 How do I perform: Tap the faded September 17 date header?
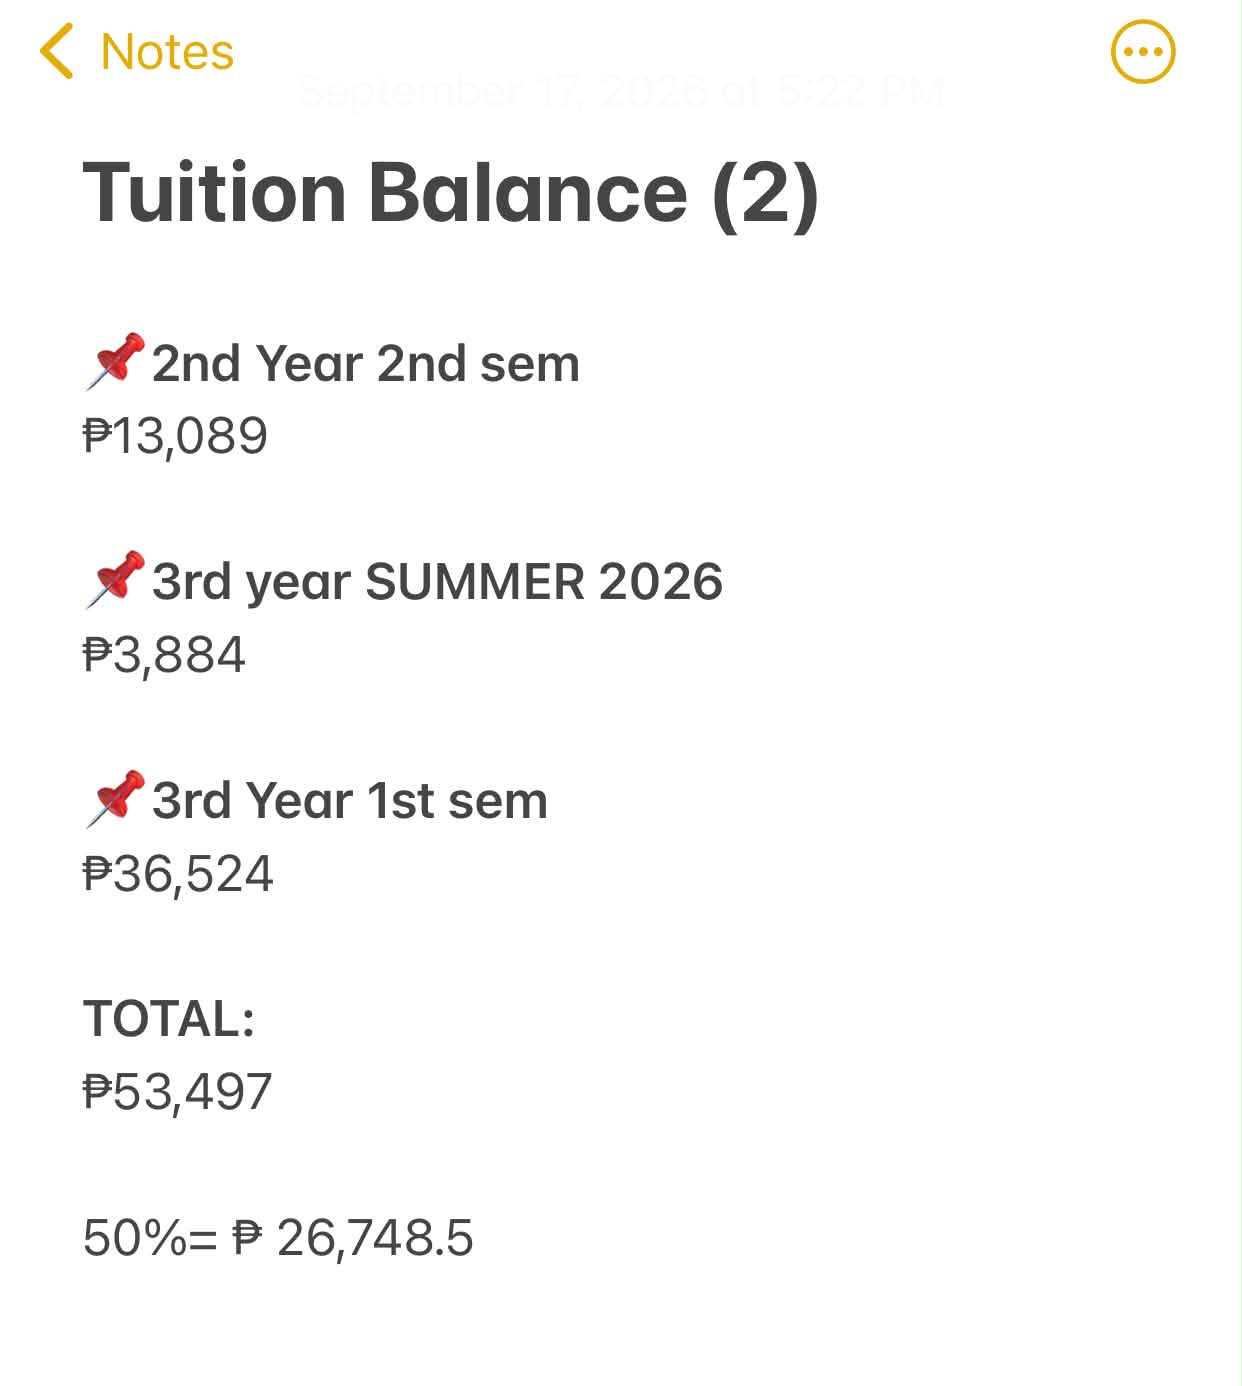(x=621, y=91)
